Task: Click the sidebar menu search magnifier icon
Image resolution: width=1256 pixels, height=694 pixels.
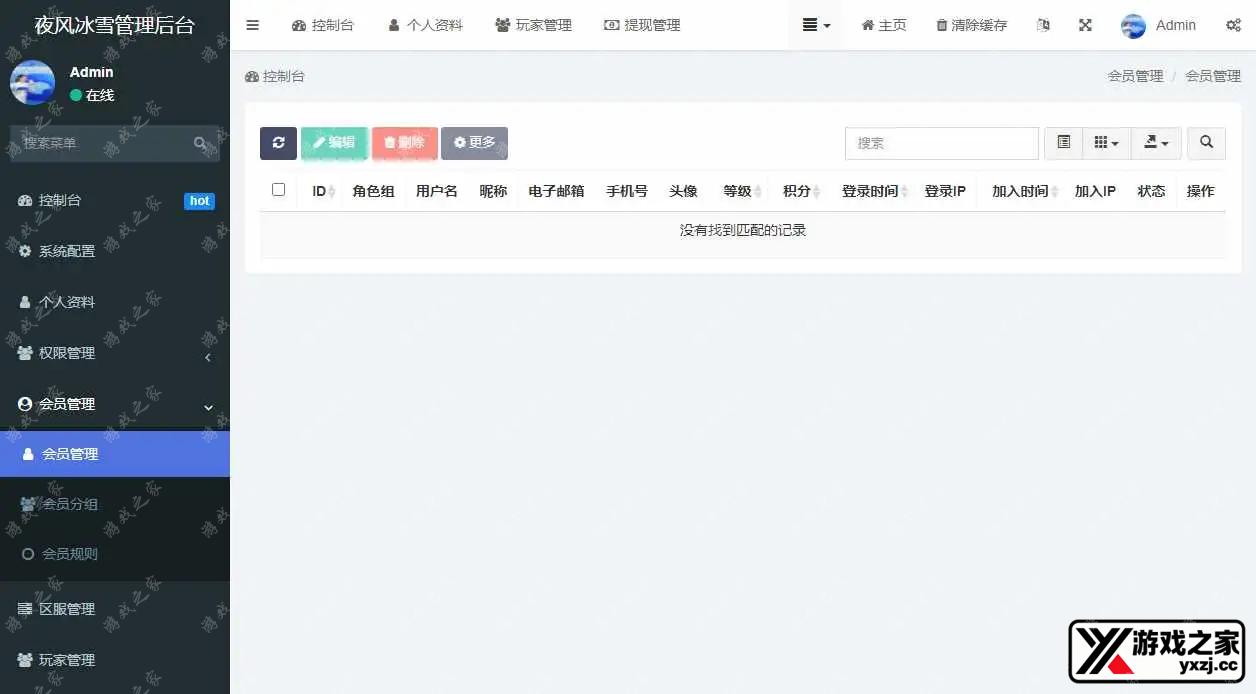Action: pyautogui.click(x=201, y=143)
